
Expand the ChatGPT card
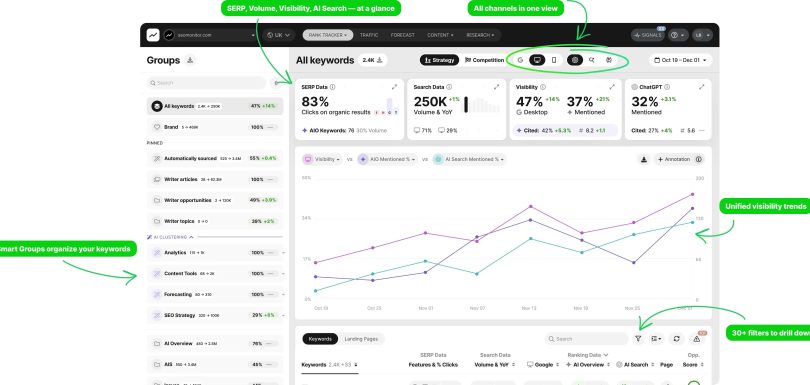tap(702, 87)
